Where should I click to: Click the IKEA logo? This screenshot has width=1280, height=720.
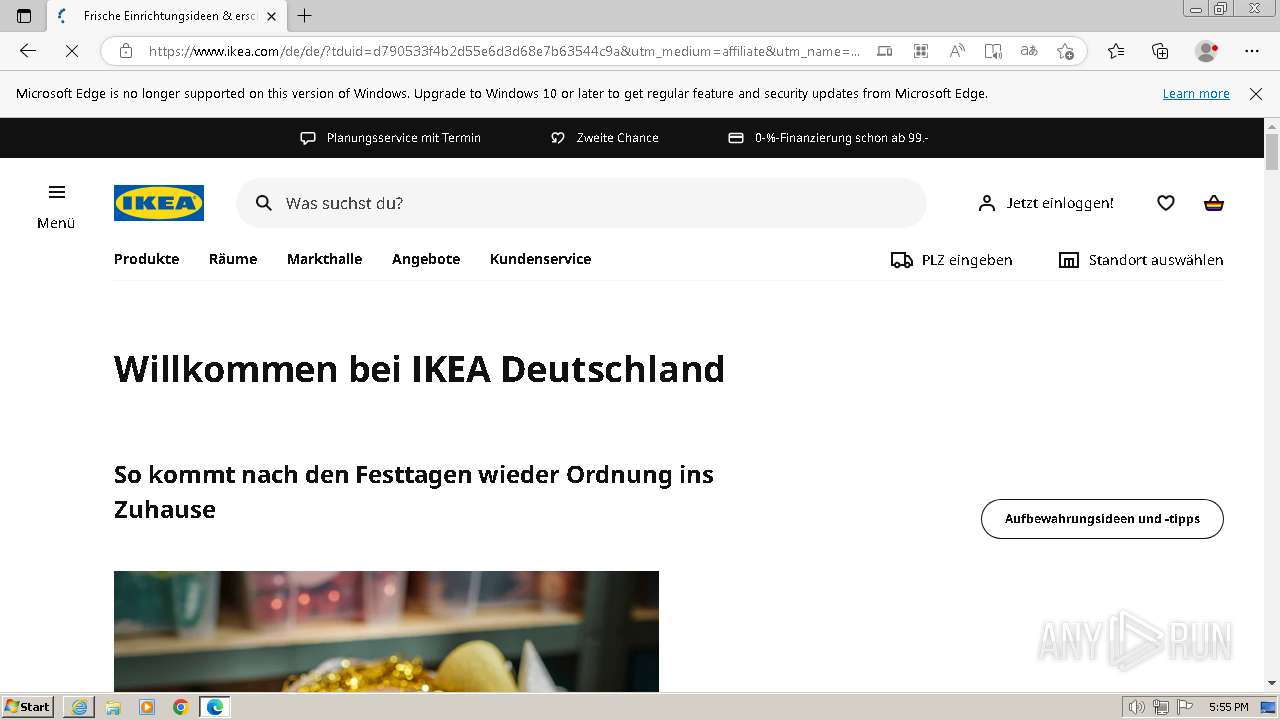pos(159,203)
